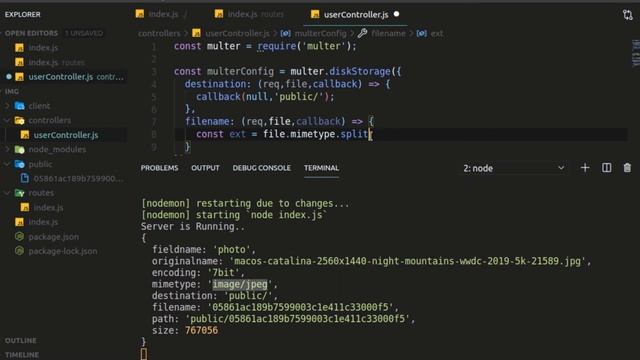Open index.js under routes folder
The width and height of the screenshot is (640, 360).
coord(48,207)
